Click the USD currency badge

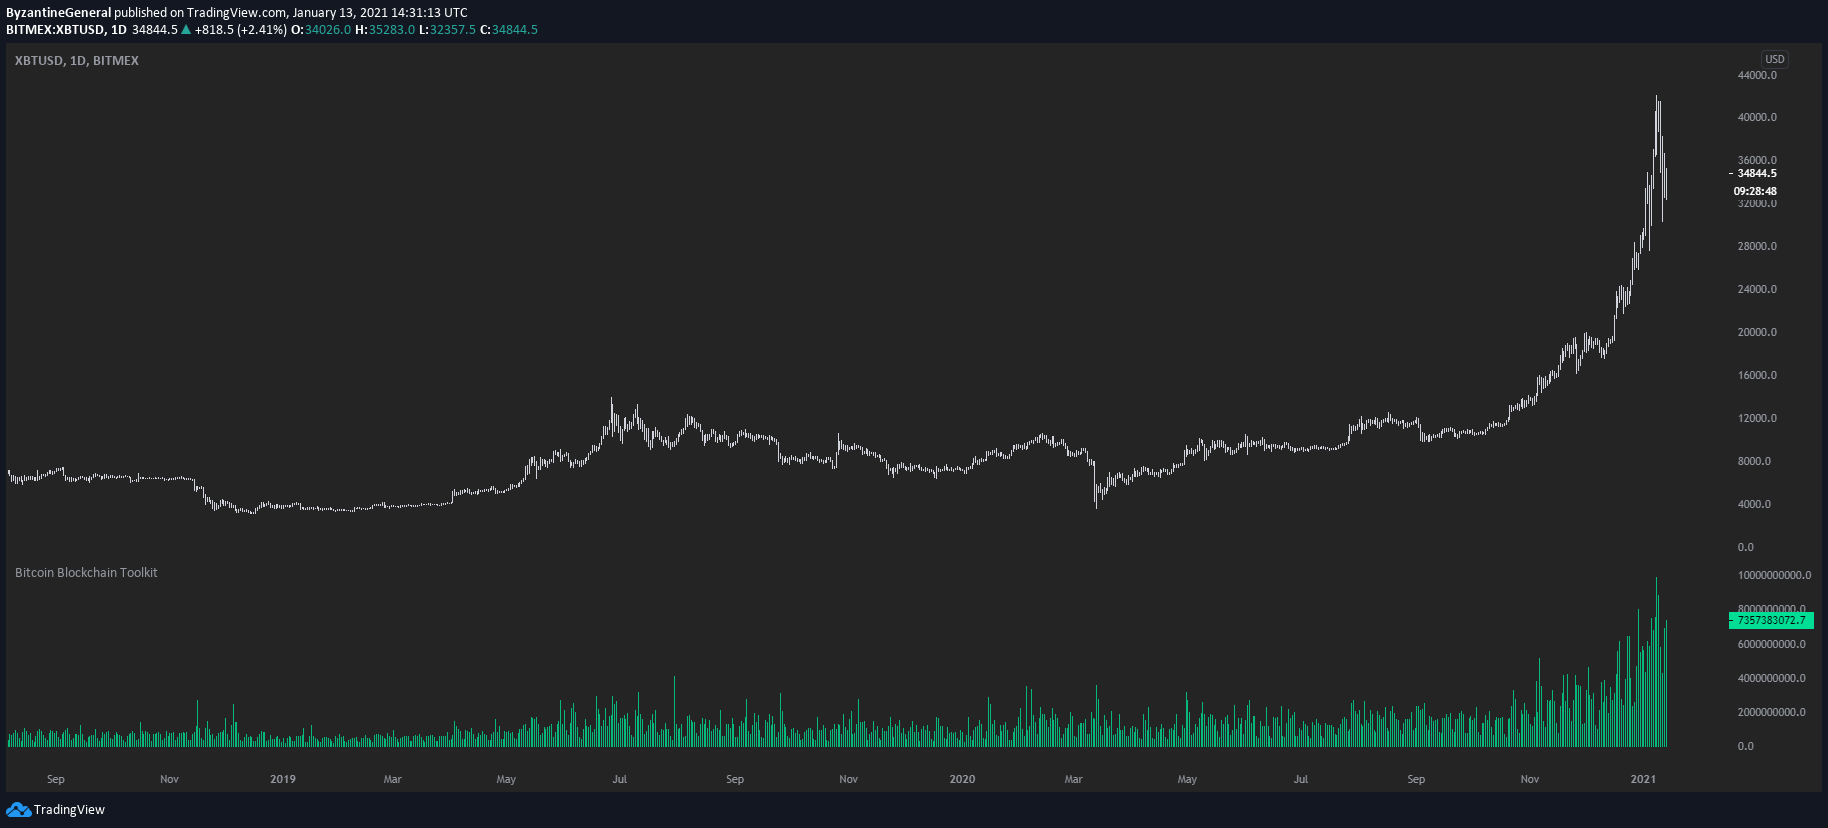[1775, 59]
